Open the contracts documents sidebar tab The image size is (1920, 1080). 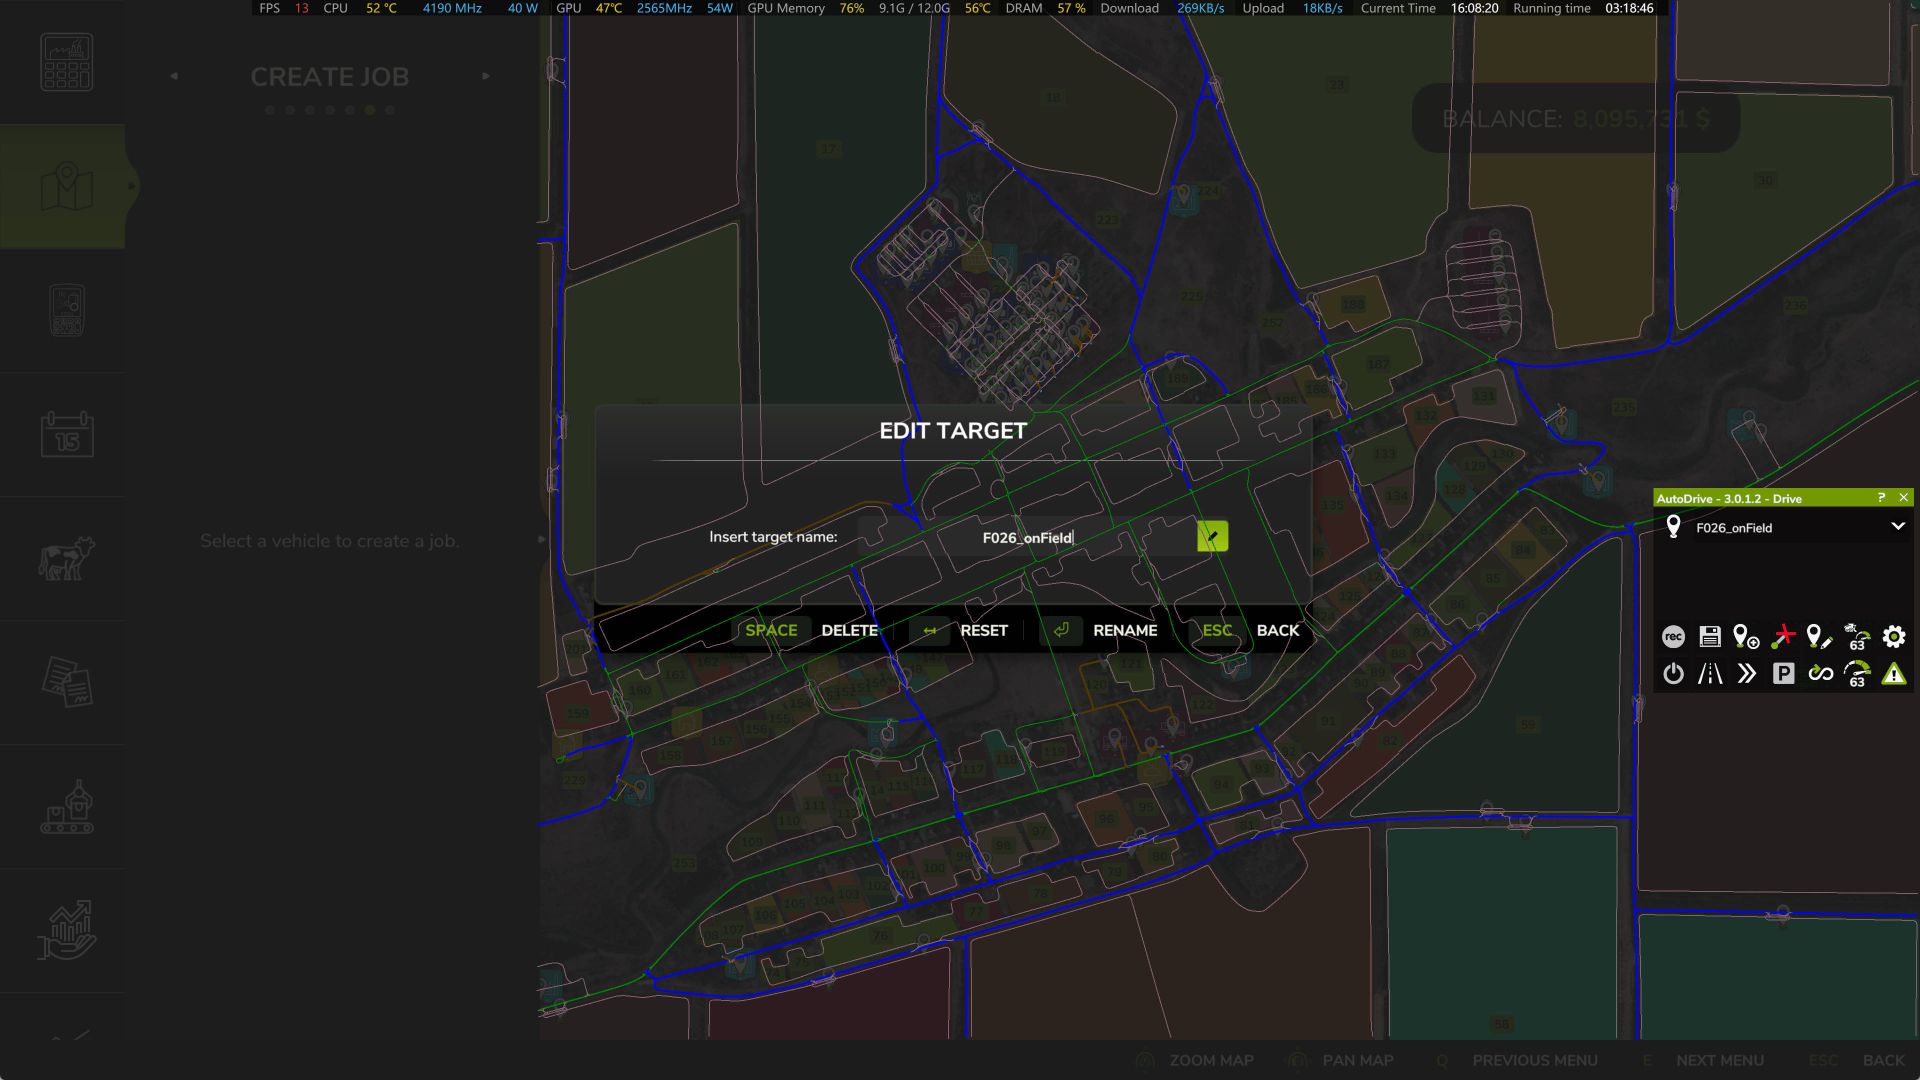click(66, 682)
